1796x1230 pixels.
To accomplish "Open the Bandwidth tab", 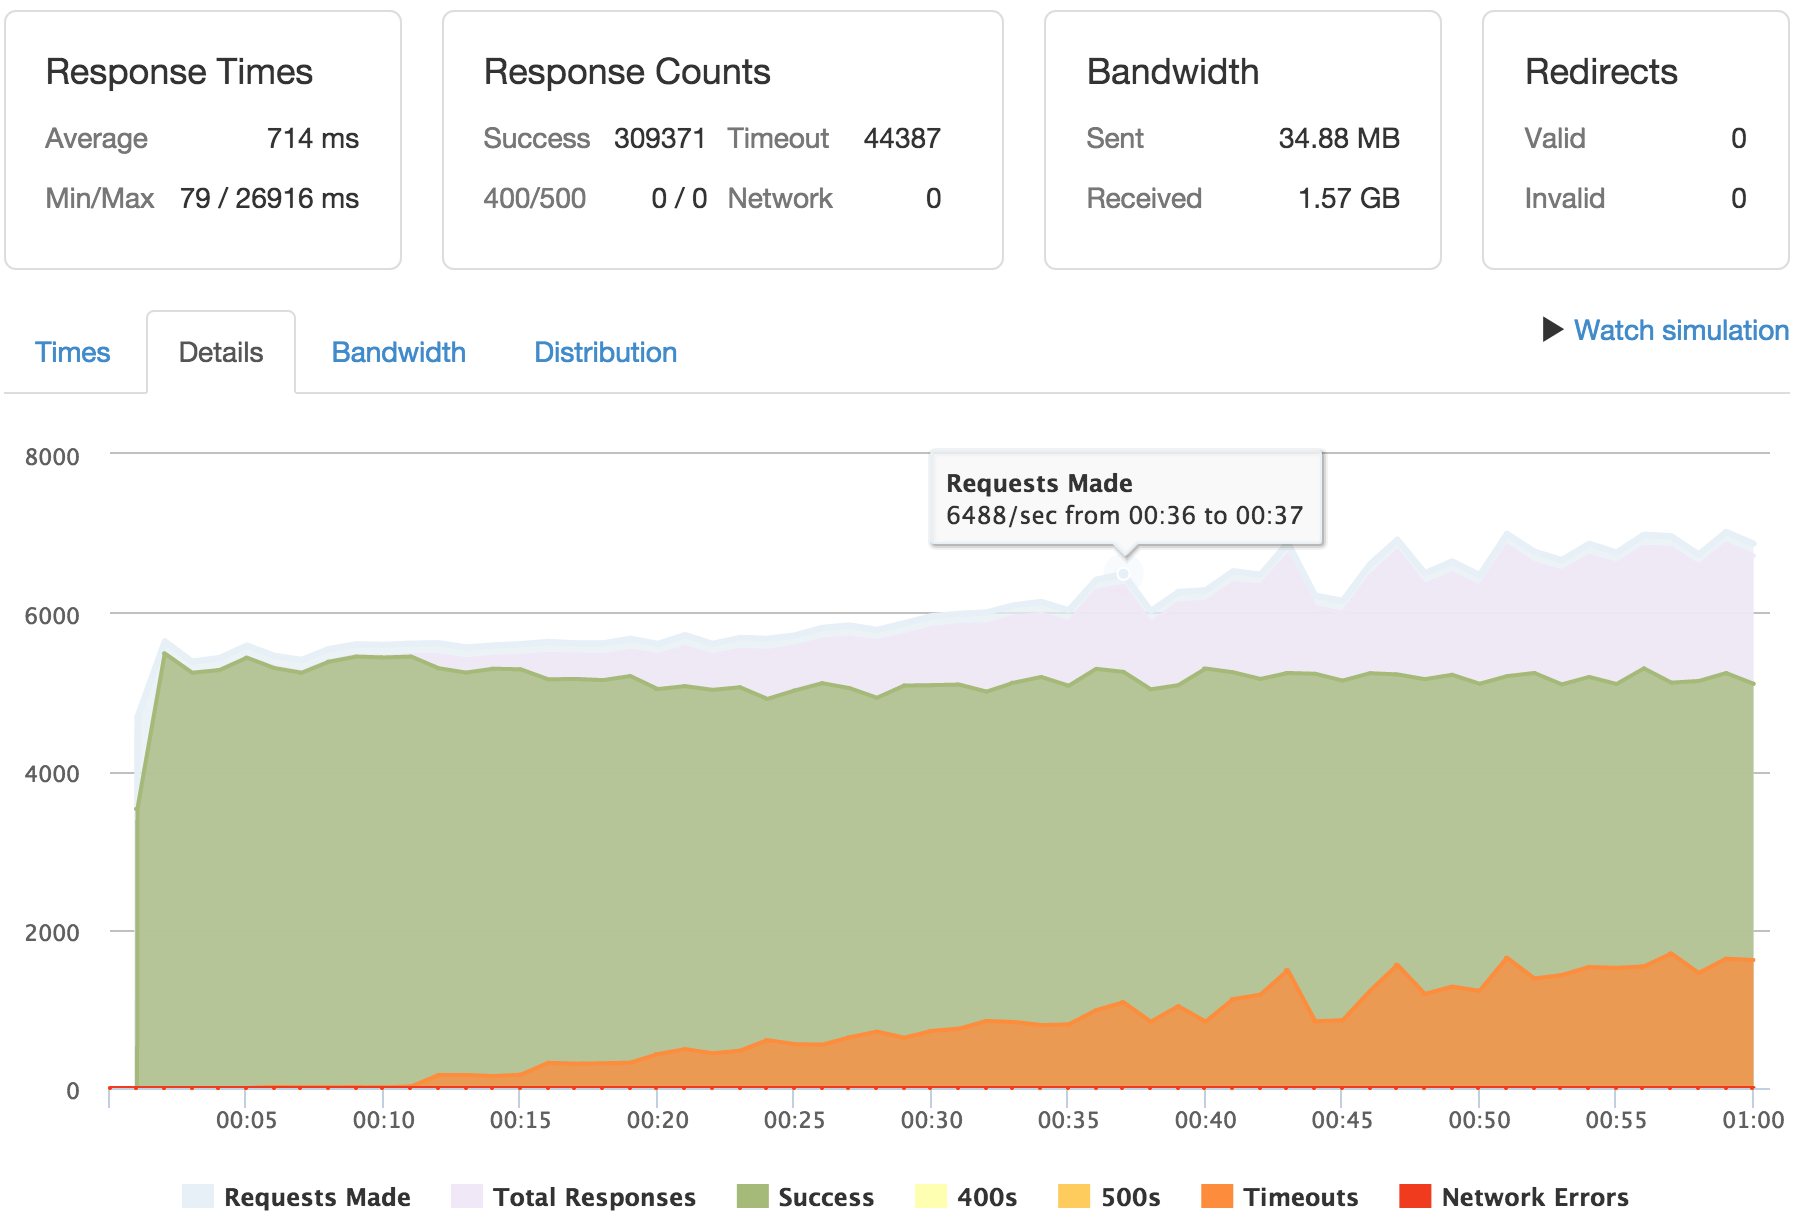I will 398,352.
